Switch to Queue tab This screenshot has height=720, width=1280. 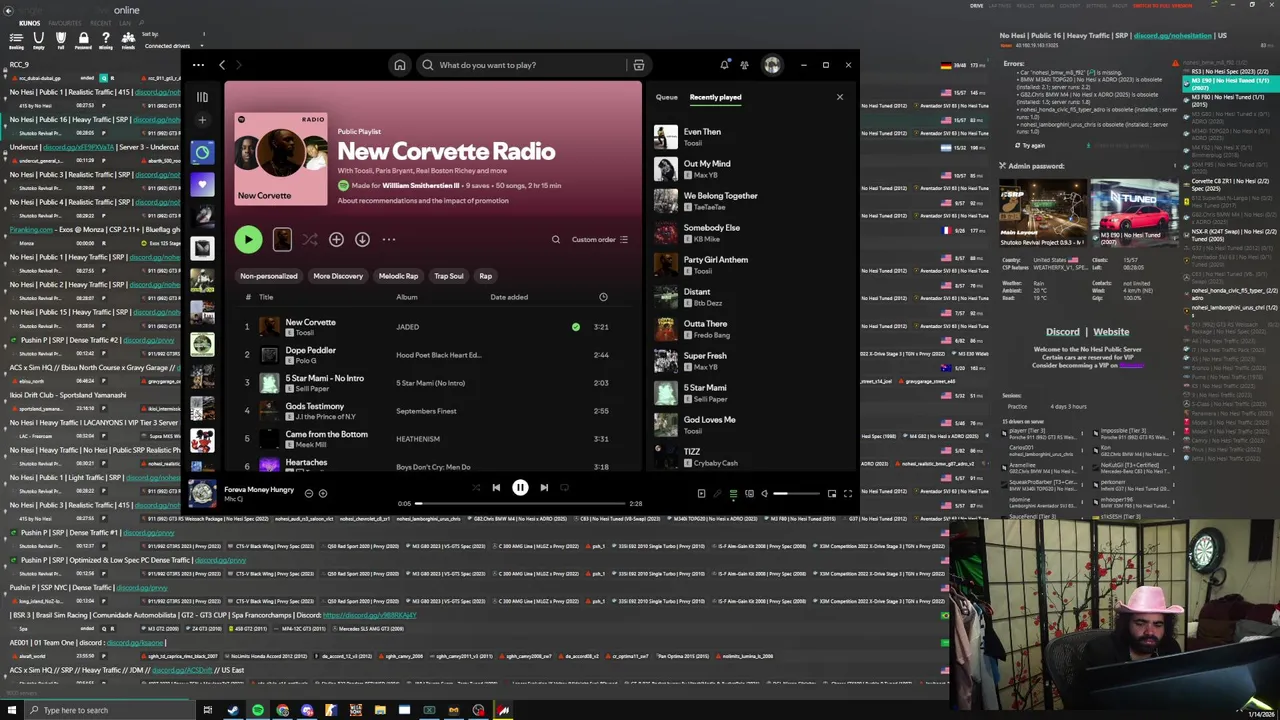(x=666, y=97)
